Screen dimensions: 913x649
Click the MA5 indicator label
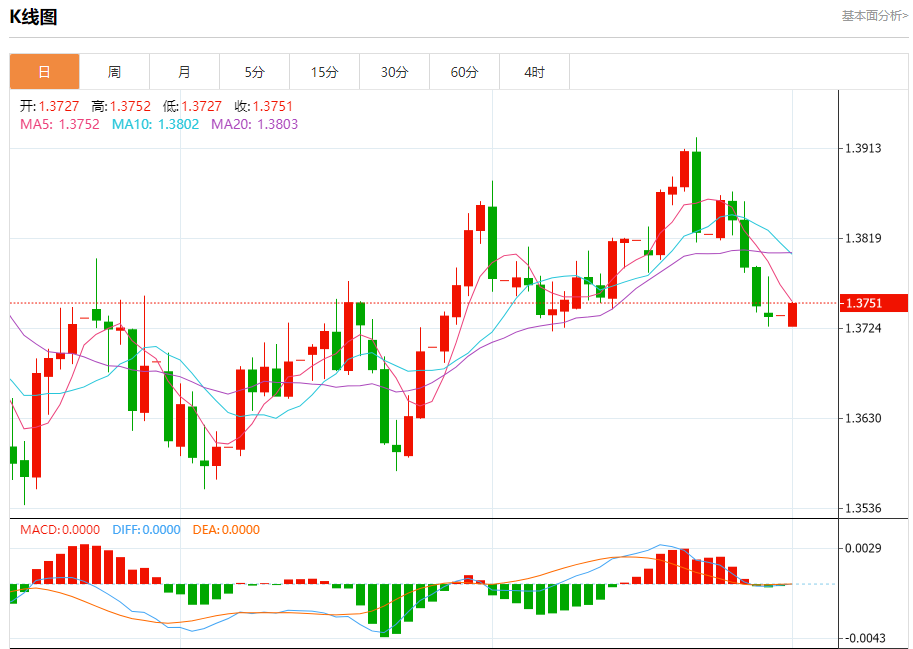60,124
